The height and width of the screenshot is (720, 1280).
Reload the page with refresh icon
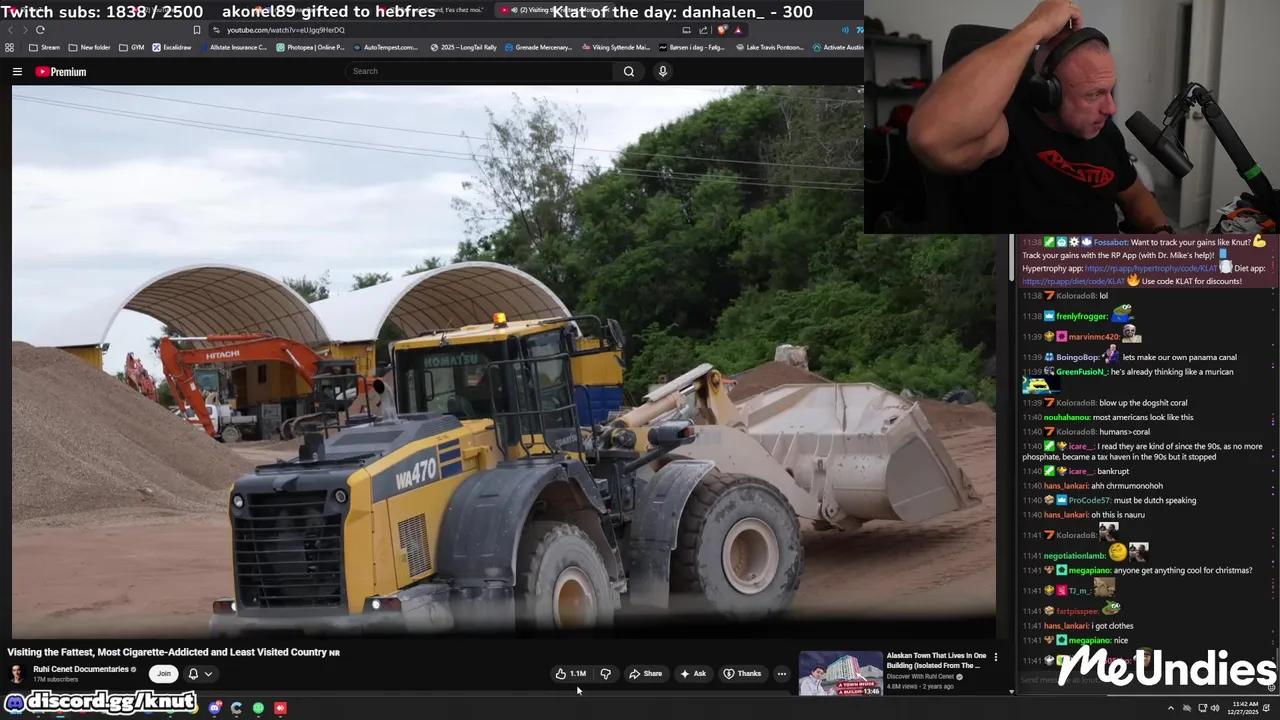pyautogui.click(x=40, y=30)
